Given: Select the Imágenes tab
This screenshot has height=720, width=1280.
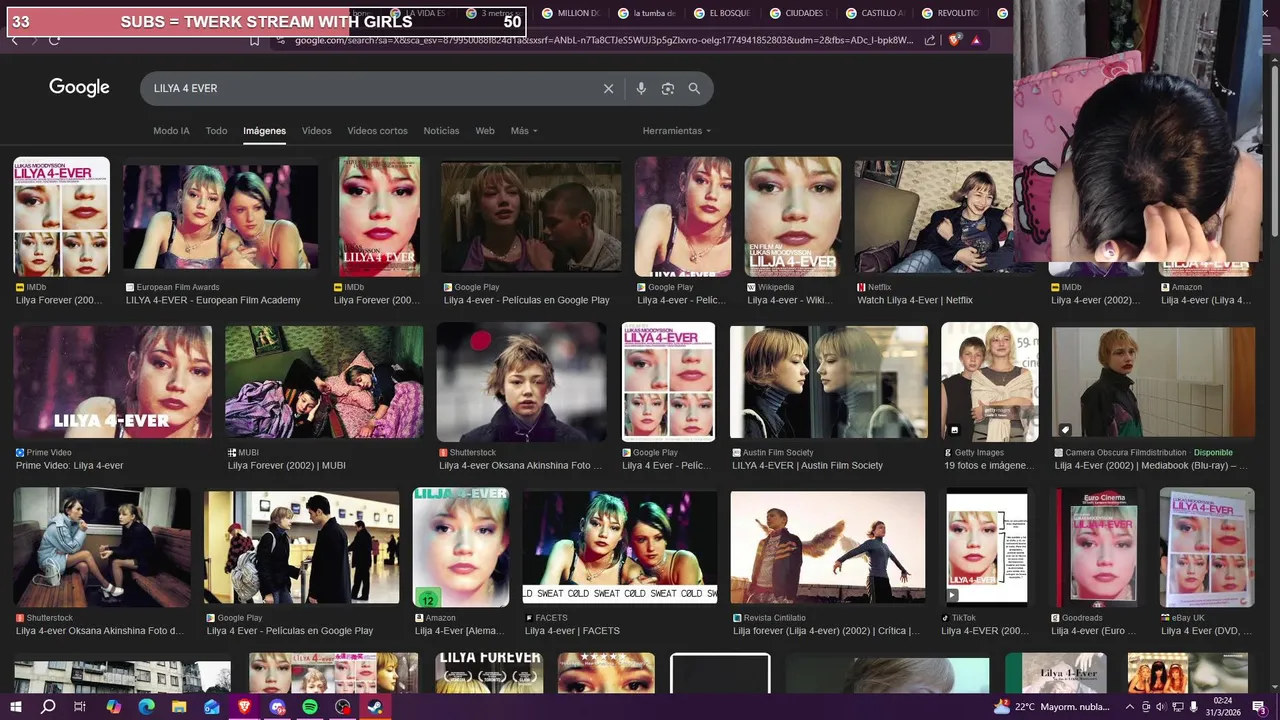Looking at the screenshot, I should tap(264, 131).
